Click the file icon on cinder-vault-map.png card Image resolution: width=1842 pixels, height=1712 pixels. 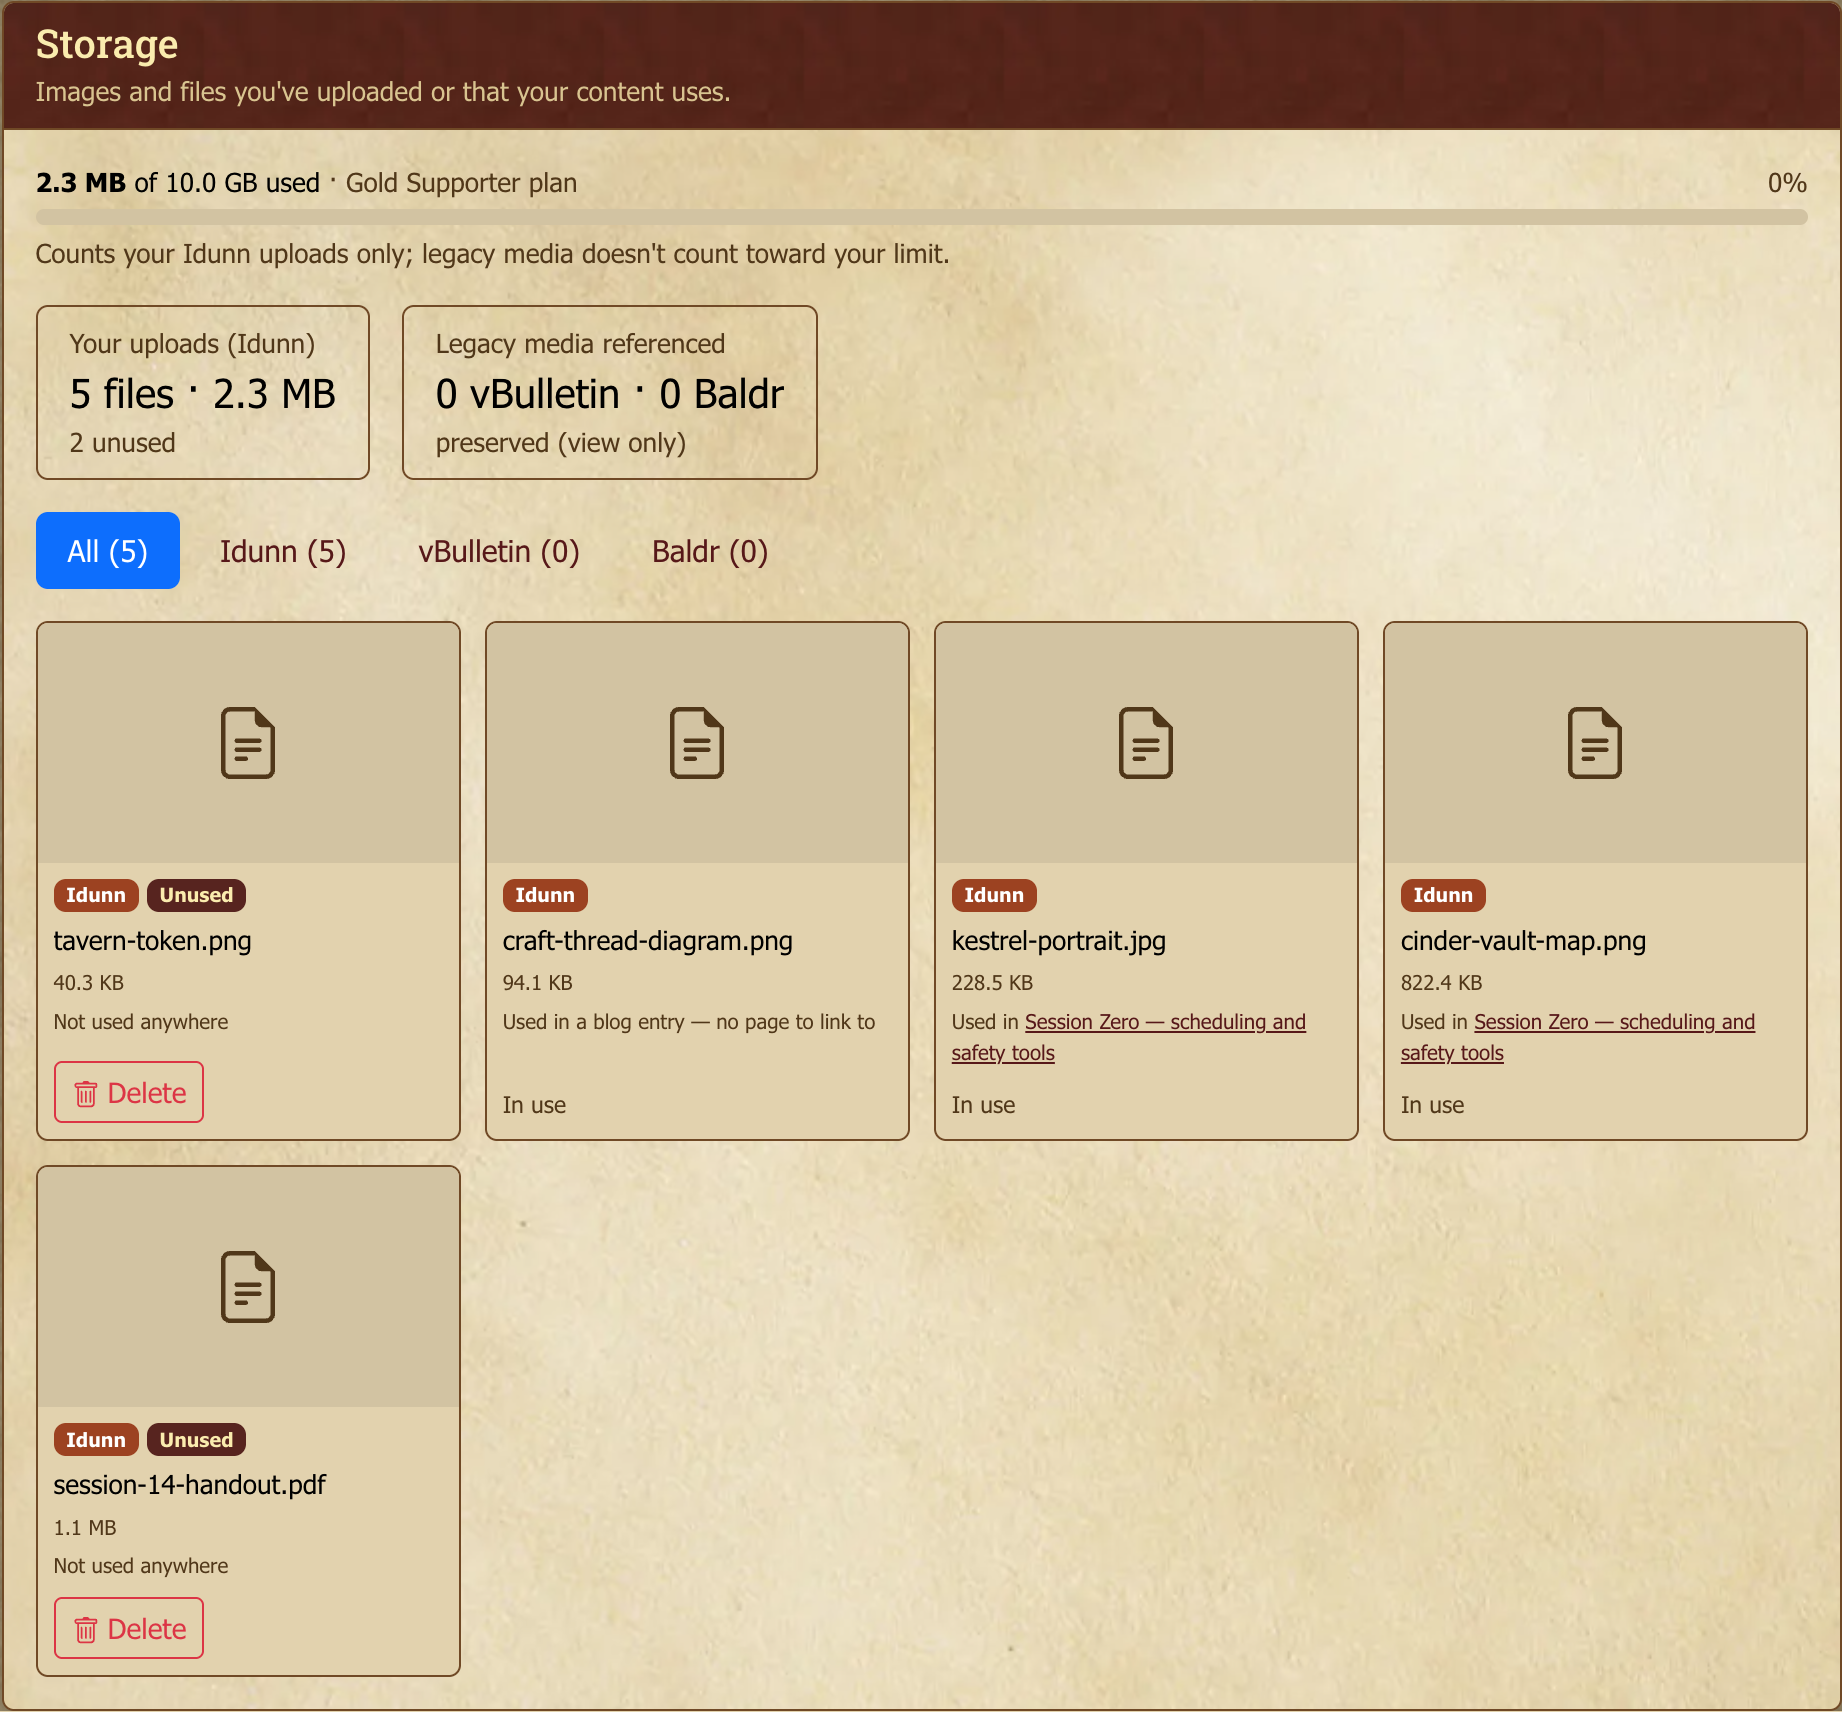[1595, 743]
